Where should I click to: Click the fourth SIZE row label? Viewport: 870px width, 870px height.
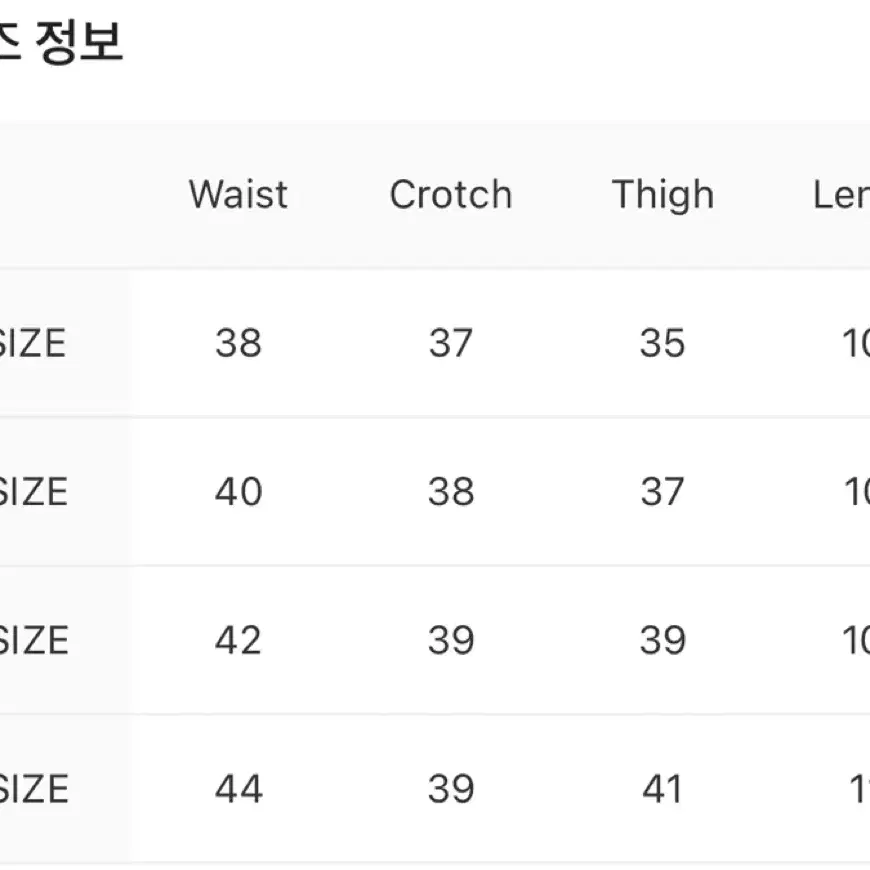point(33,788)
